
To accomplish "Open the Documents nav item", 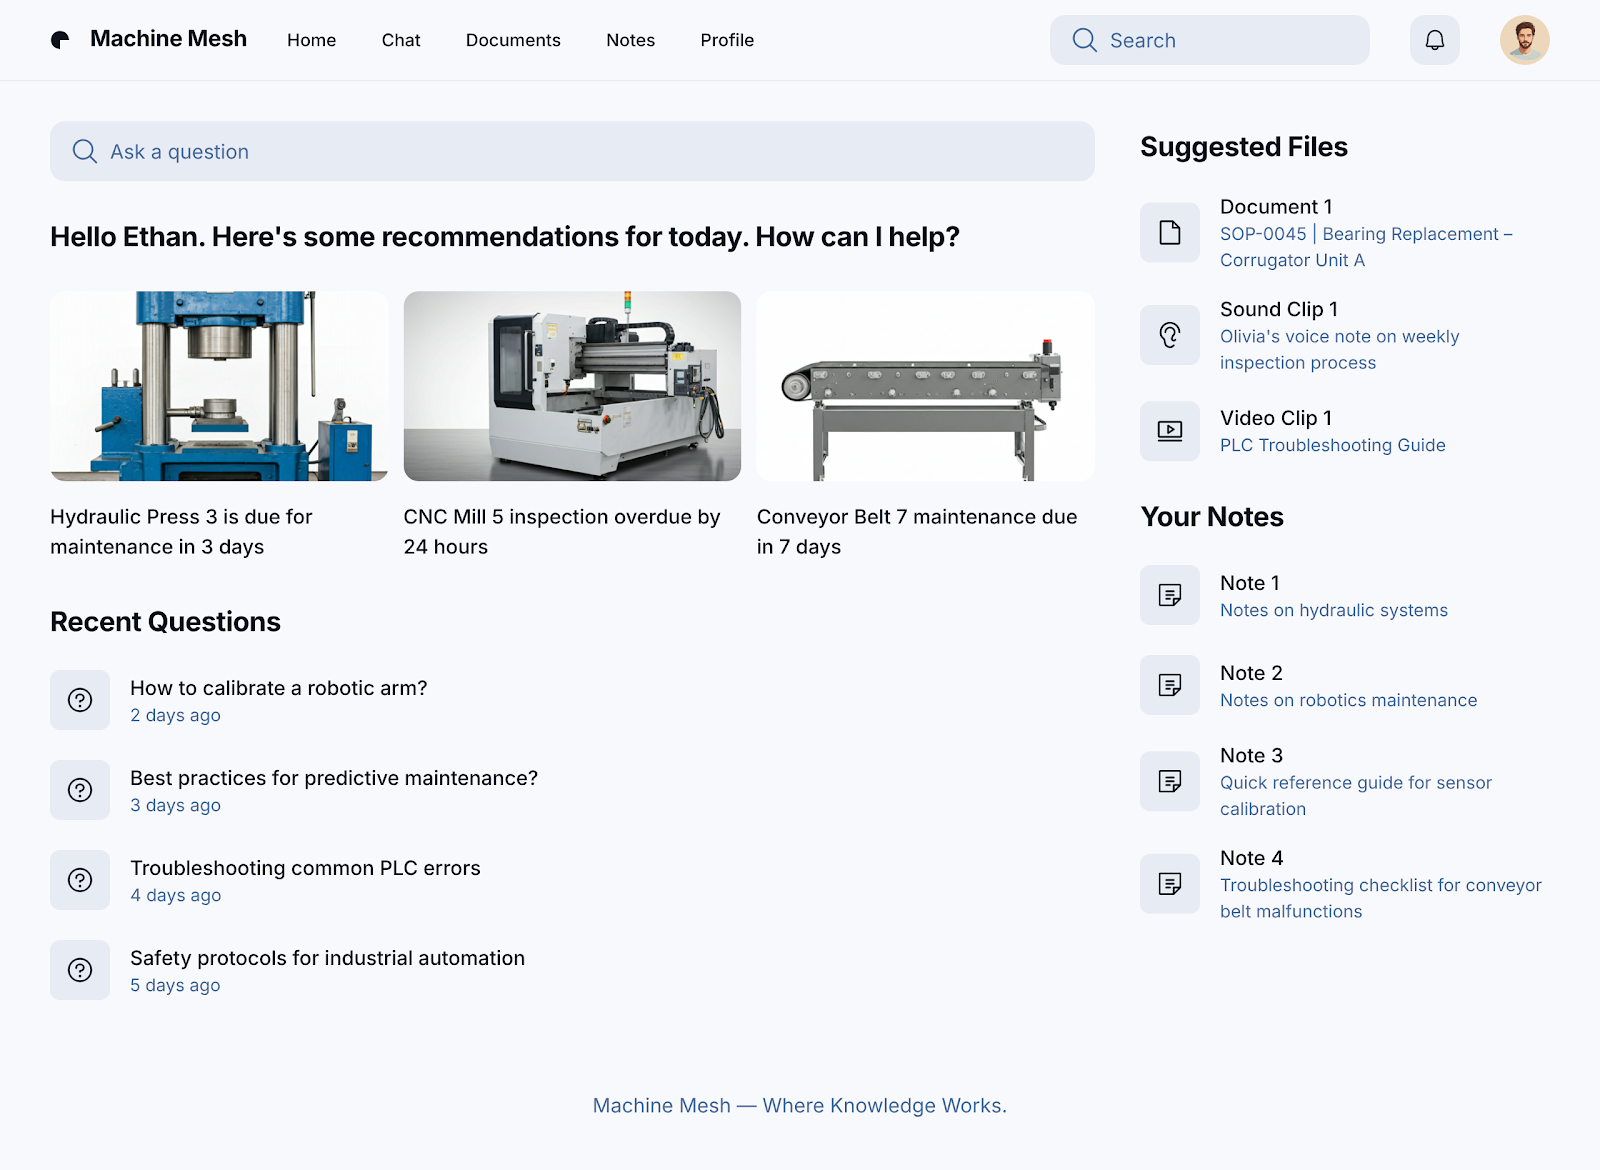I will point(513,40).
